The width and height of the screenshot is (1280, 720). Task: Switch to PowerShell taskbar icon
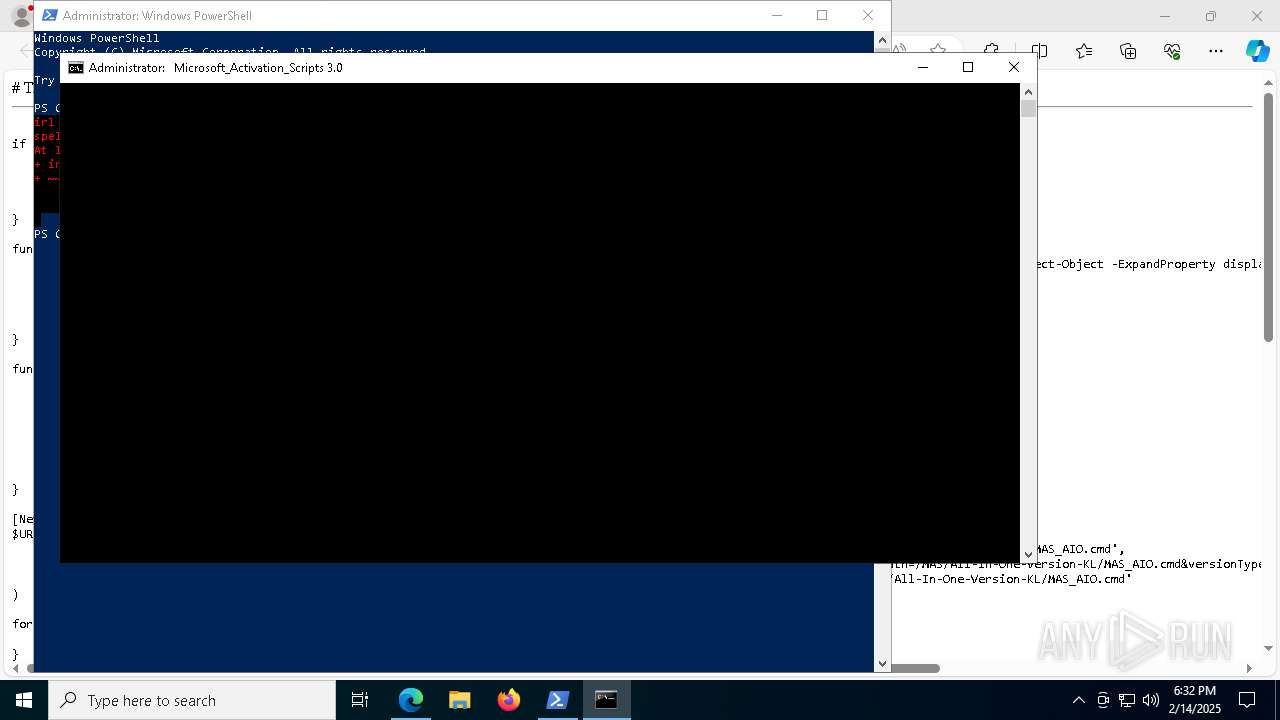(558, 700)
